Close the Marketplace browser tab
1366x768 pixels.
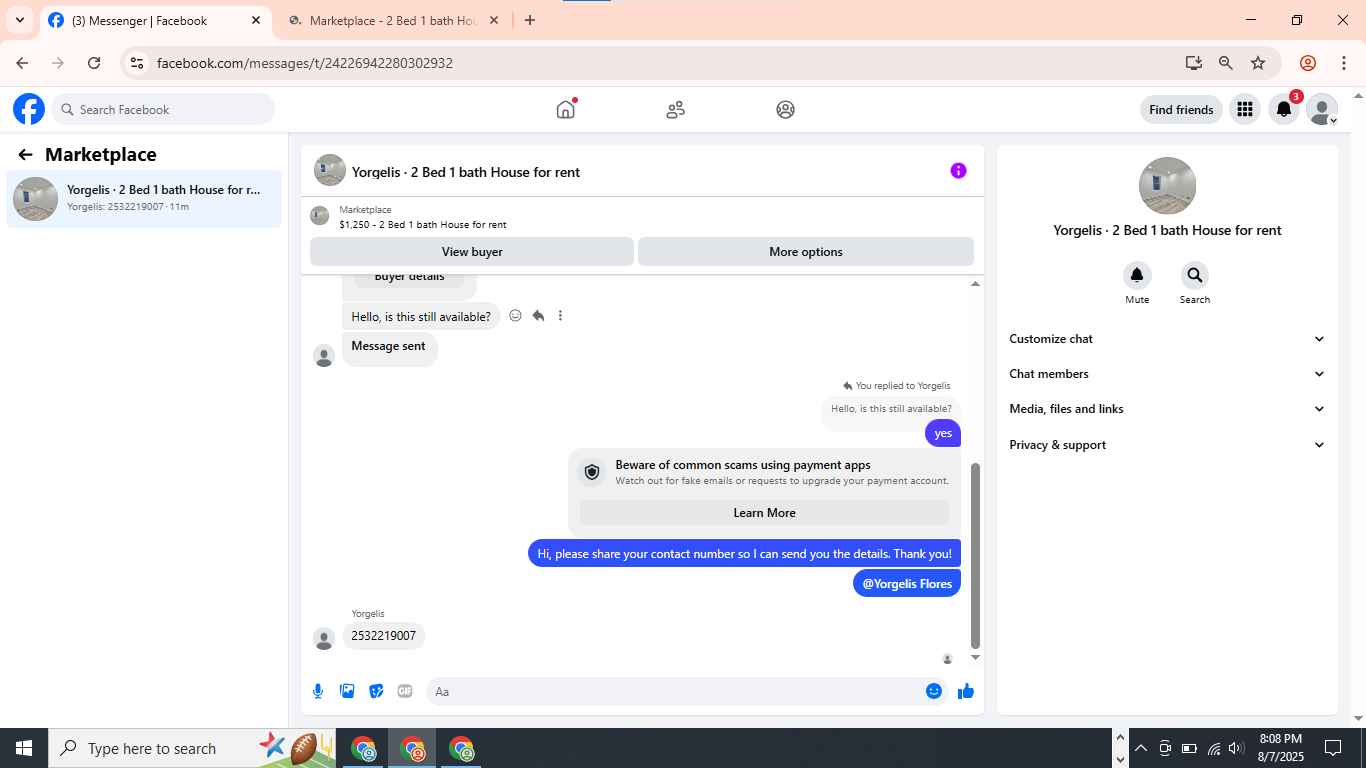[495, 20]
